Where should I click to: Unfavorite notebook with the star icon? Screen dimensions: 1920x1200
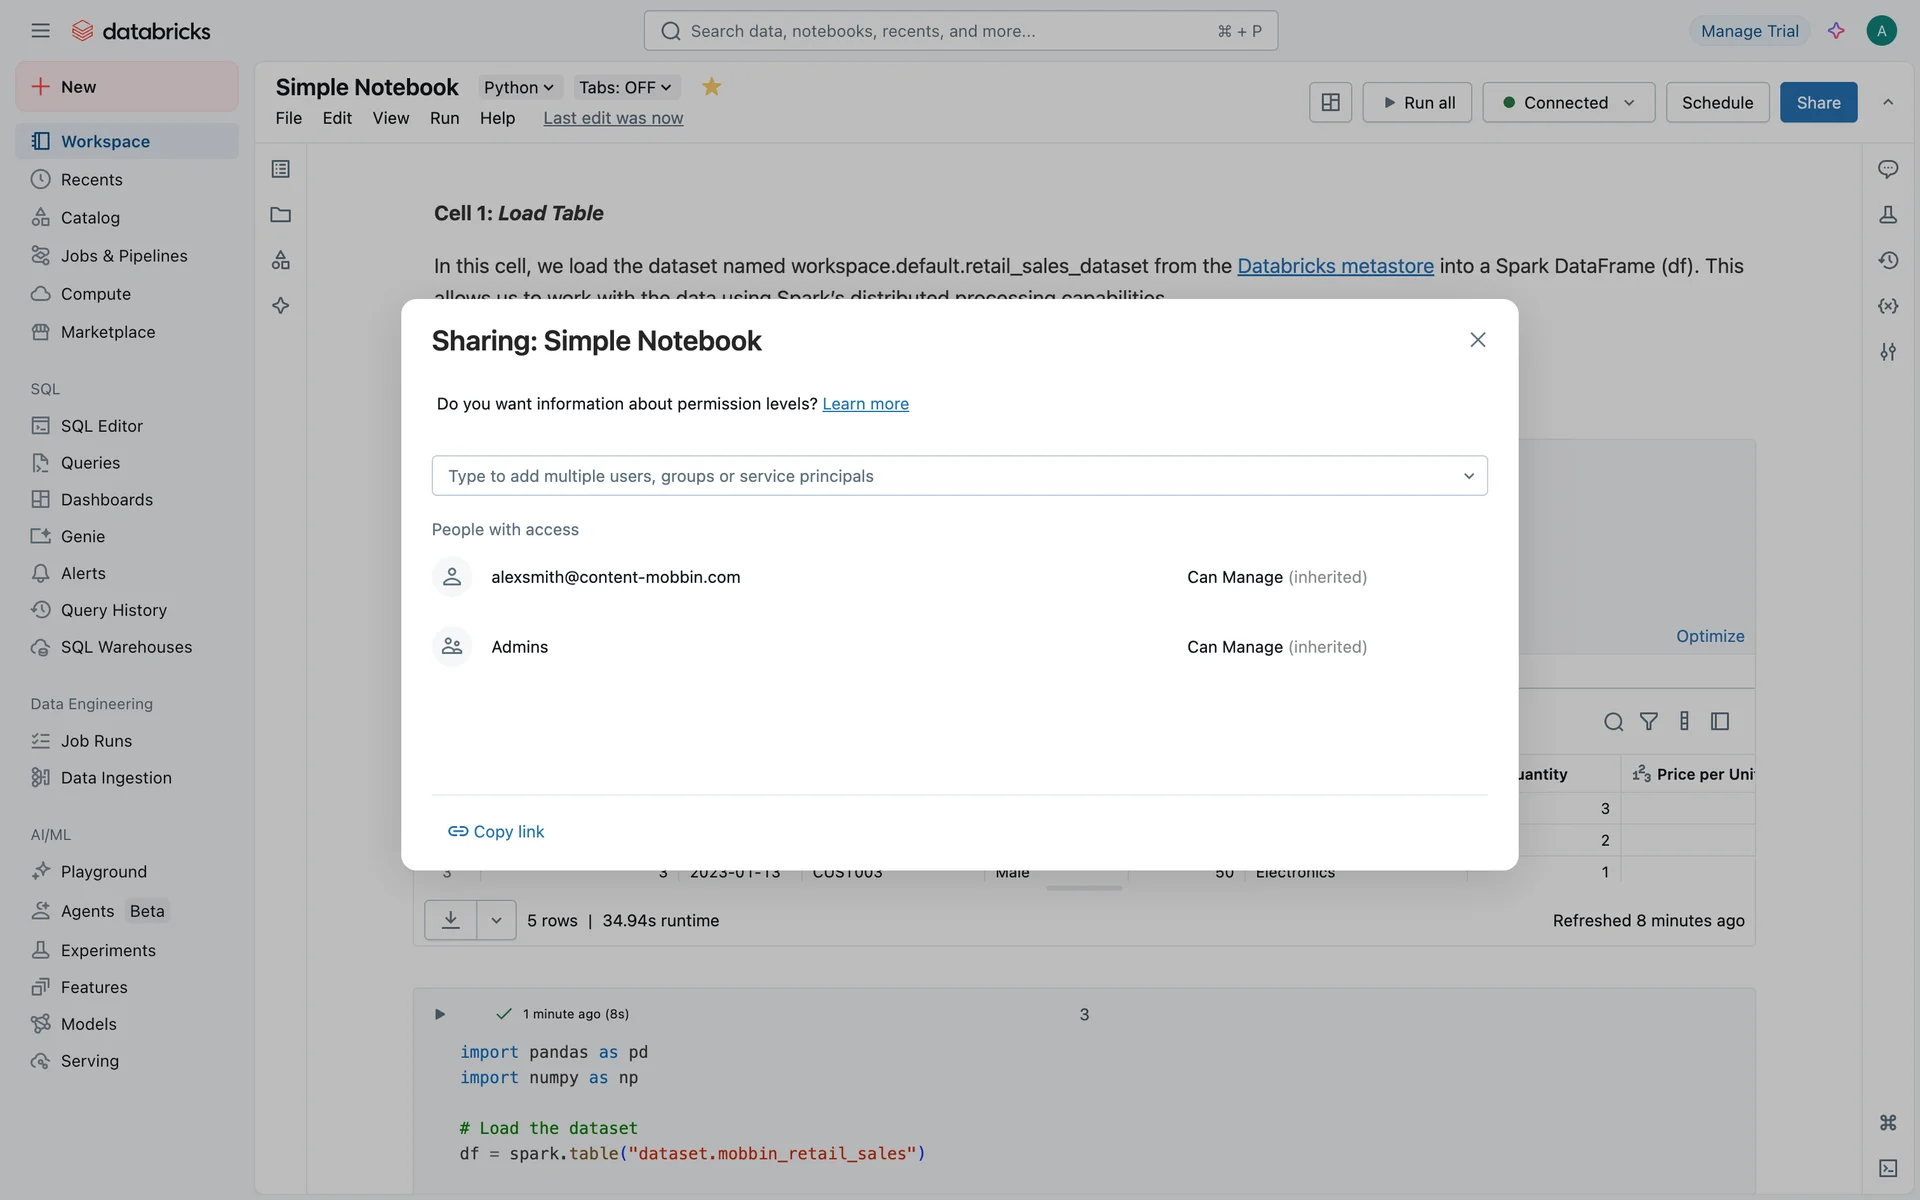[711, 87]
